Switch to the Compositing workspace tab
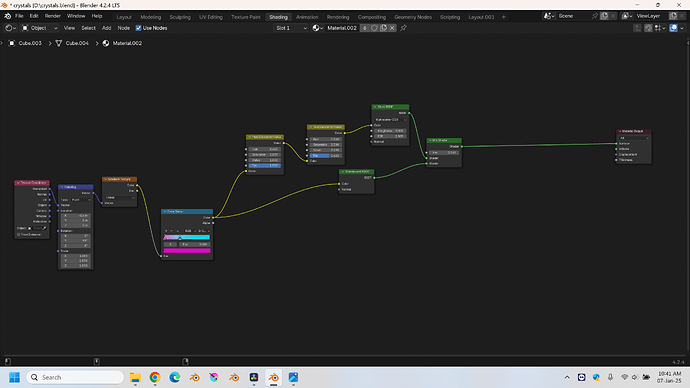The image size is (690, 388). pos(372,17)
